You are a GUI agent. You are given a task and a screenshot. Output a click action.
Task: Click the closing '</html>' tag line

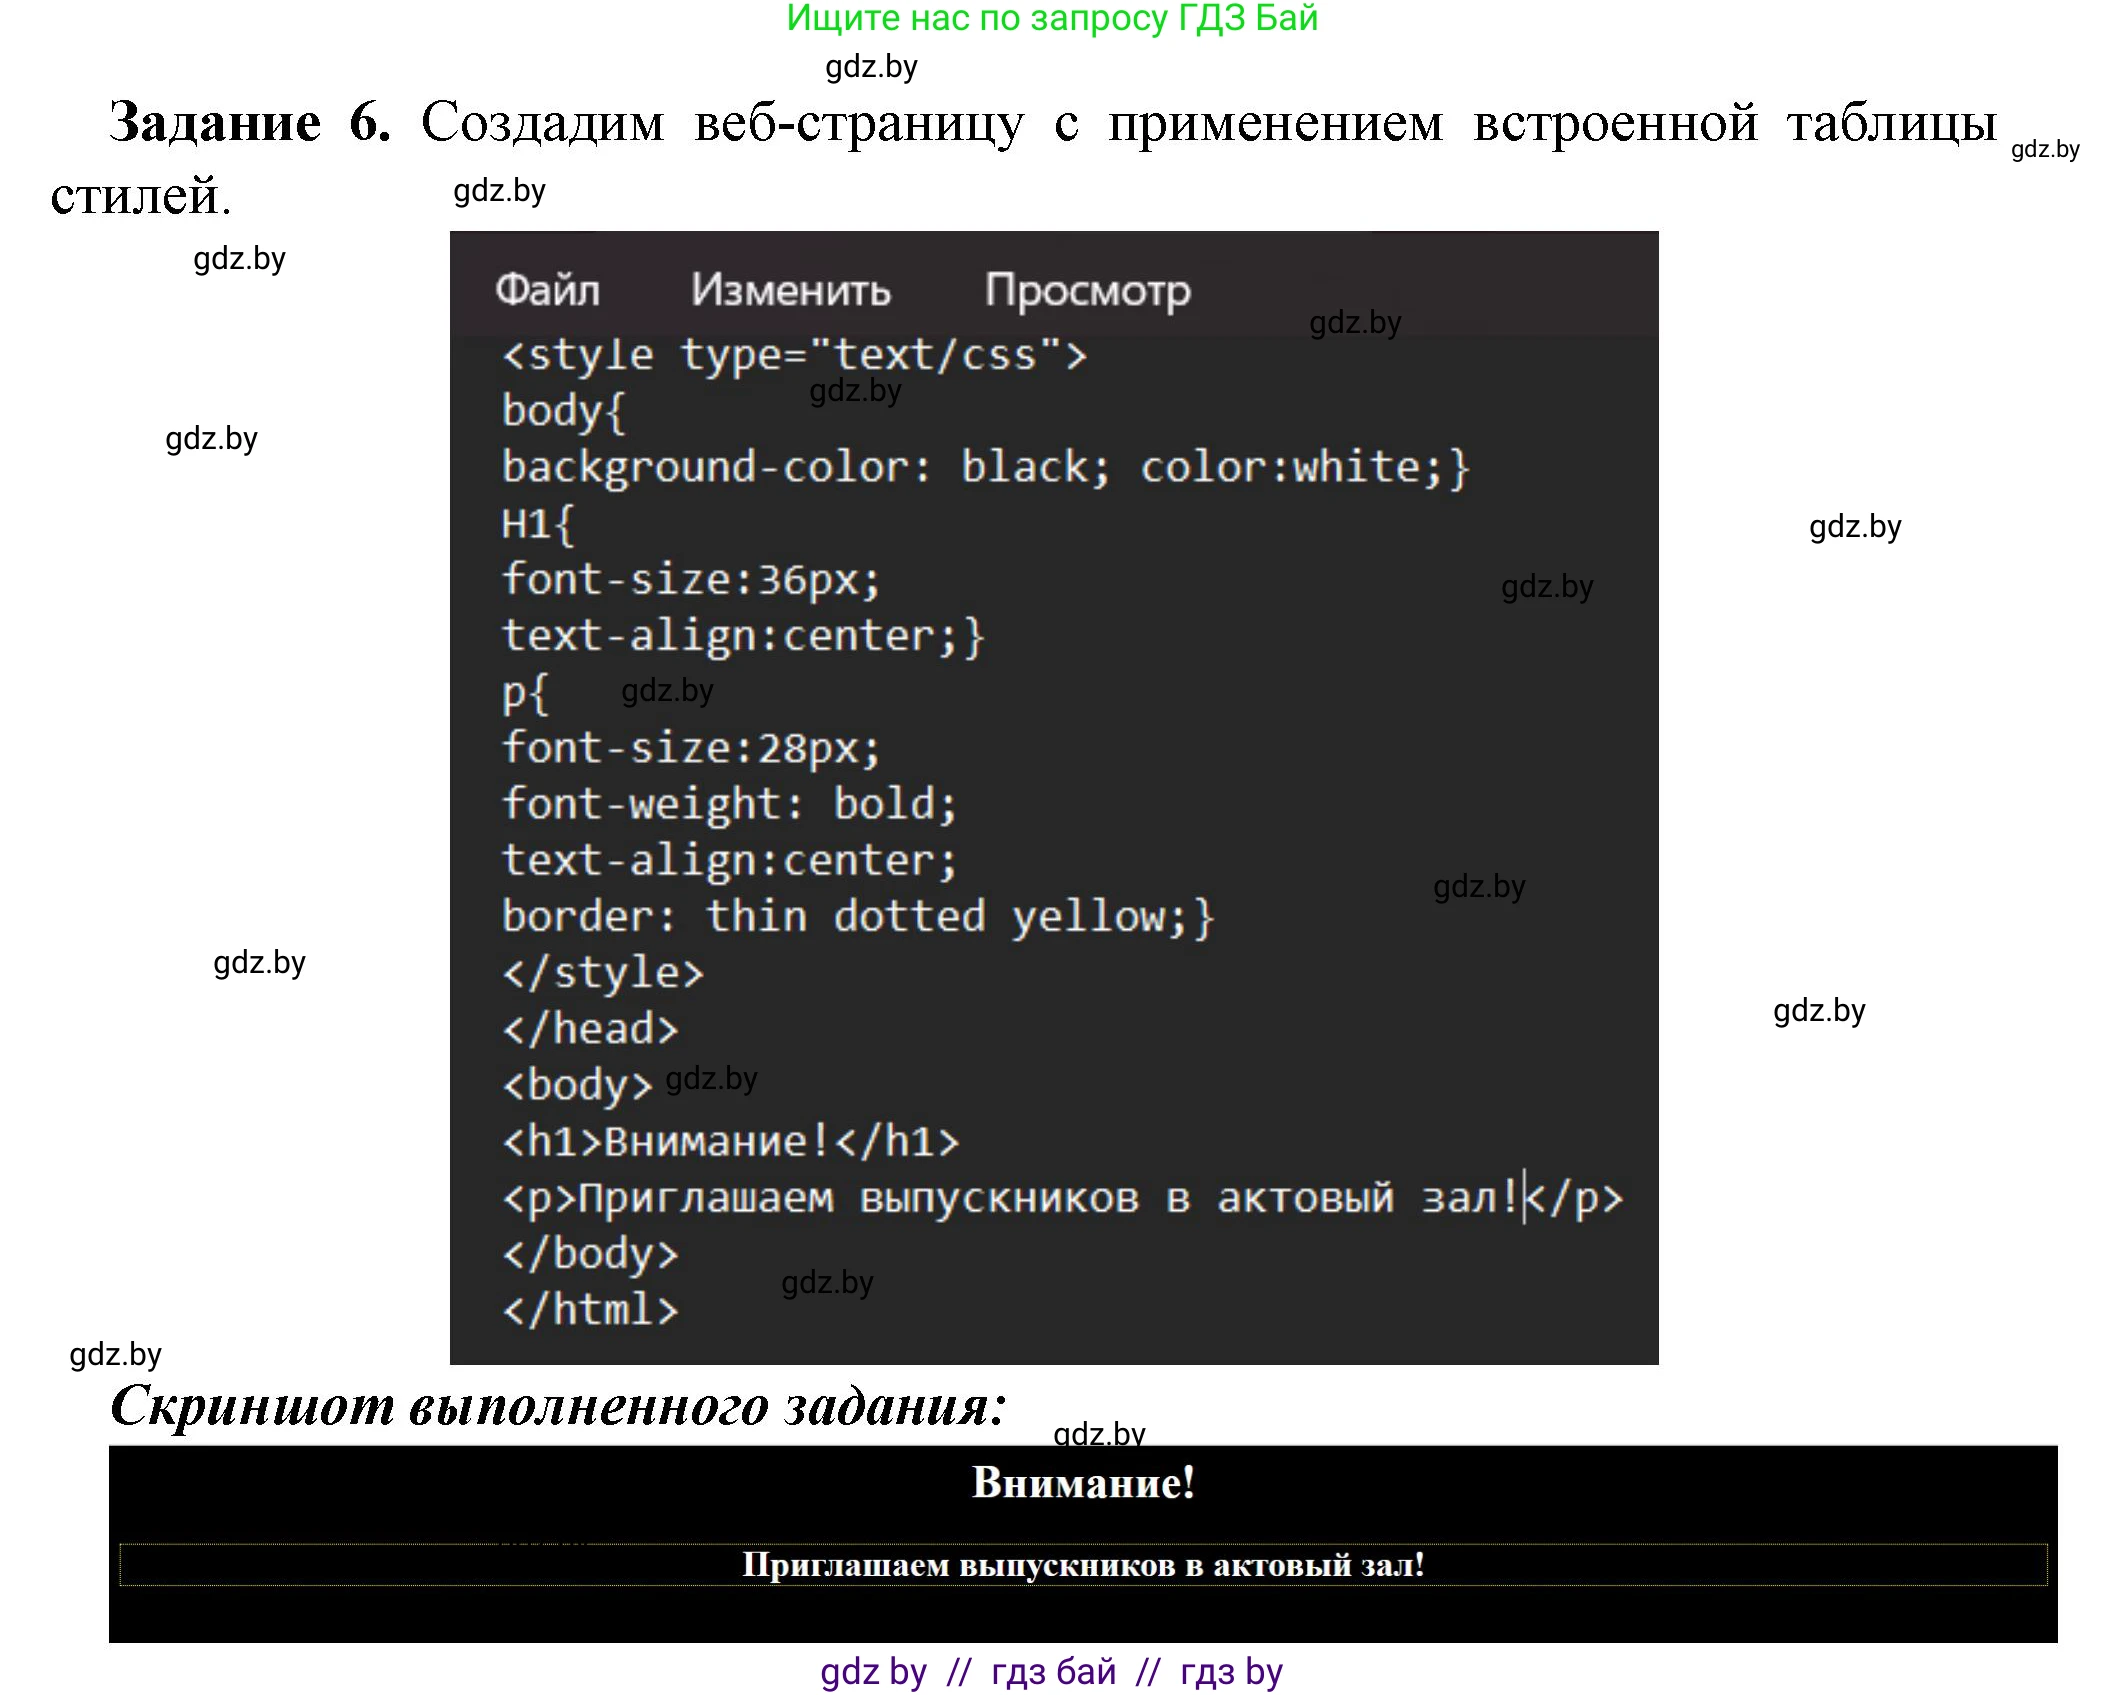[x=590, y=1309]
